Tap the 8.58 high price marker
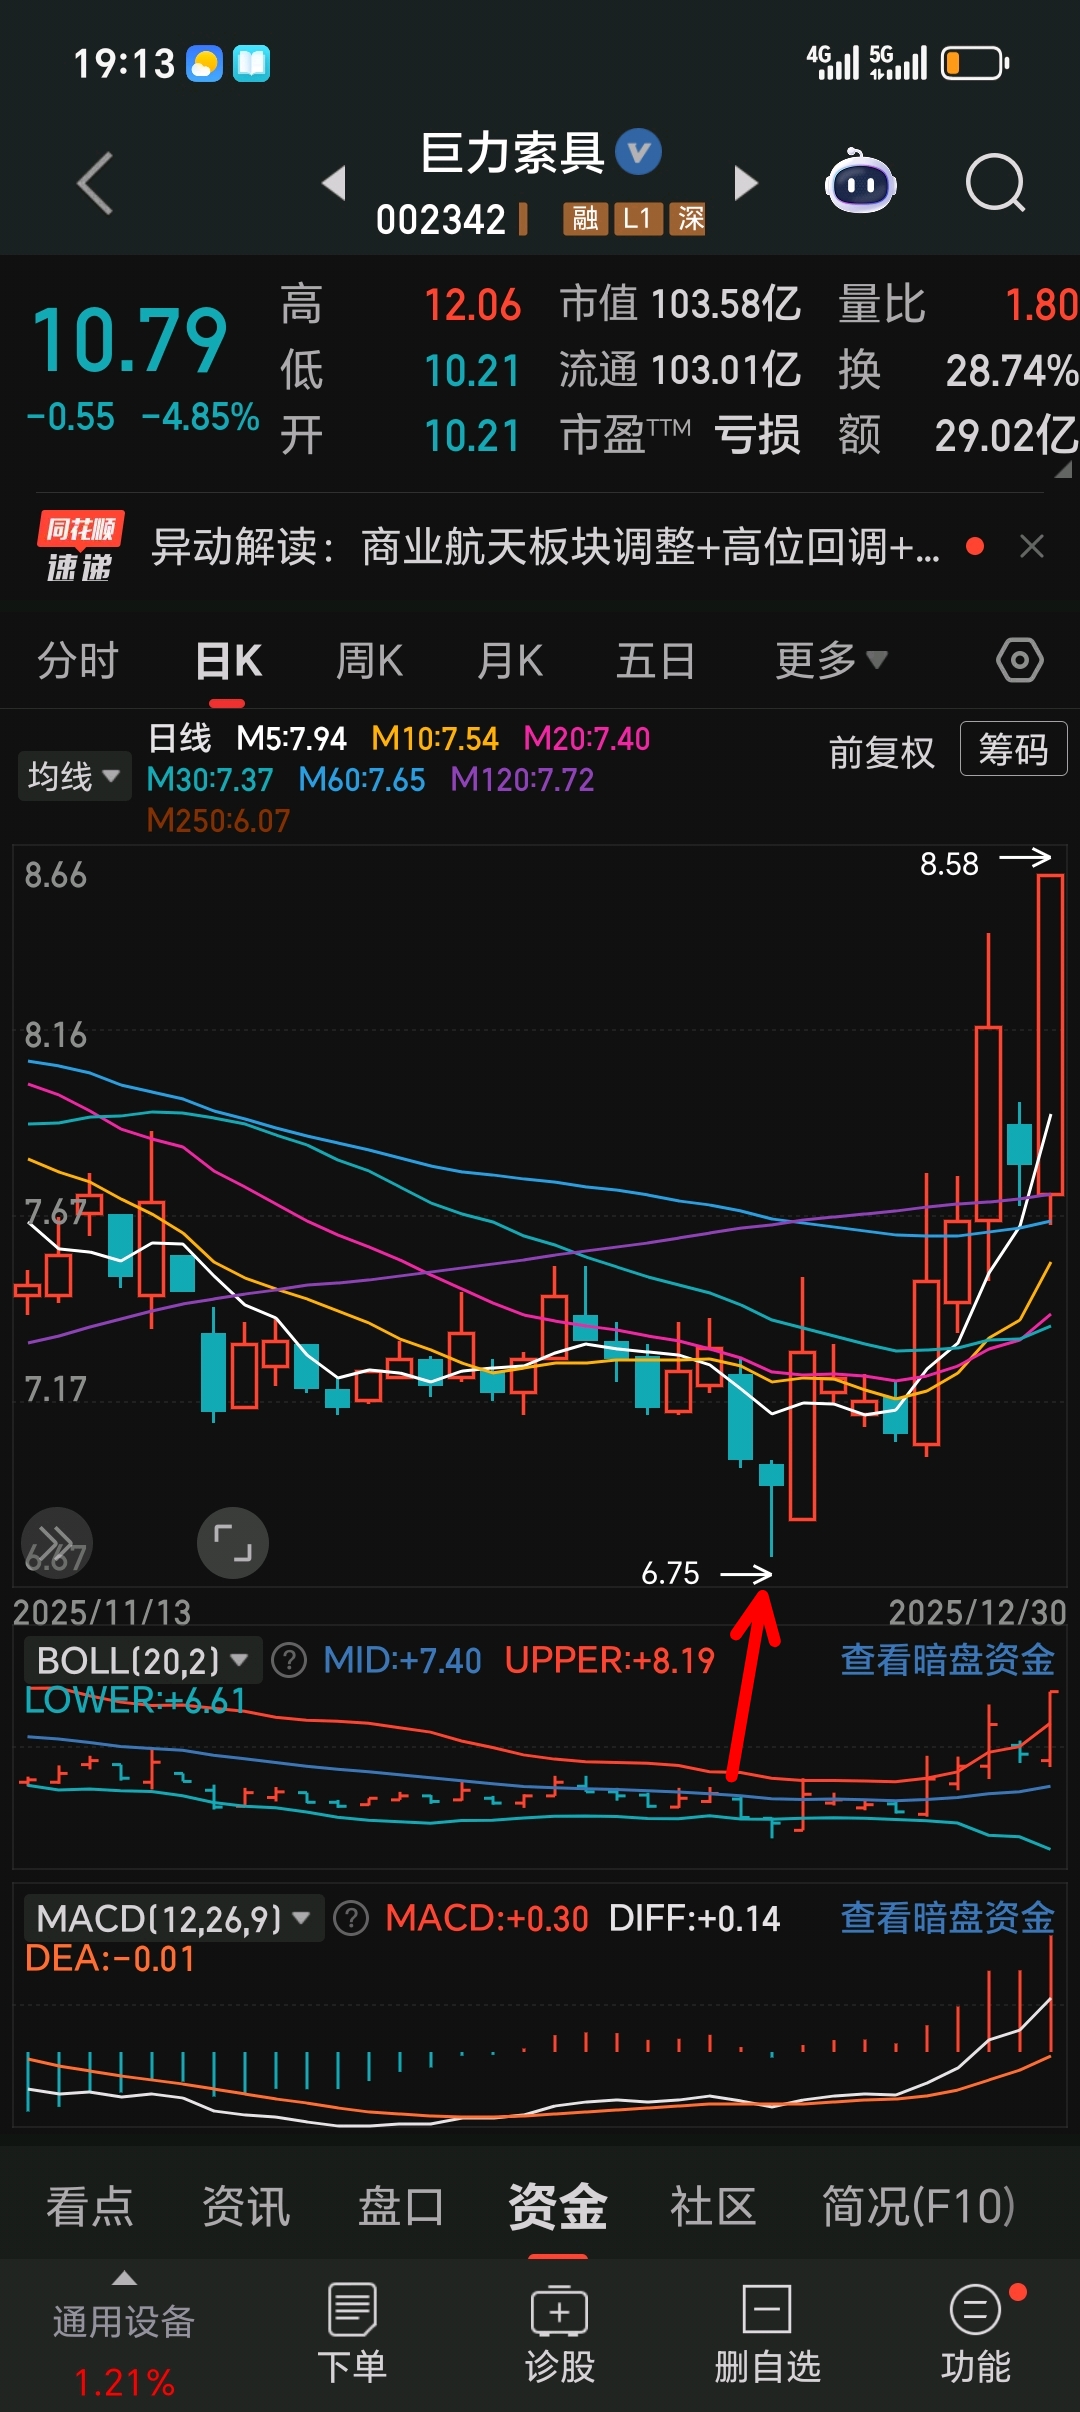1080x2412 pixels. pos(950,864)
